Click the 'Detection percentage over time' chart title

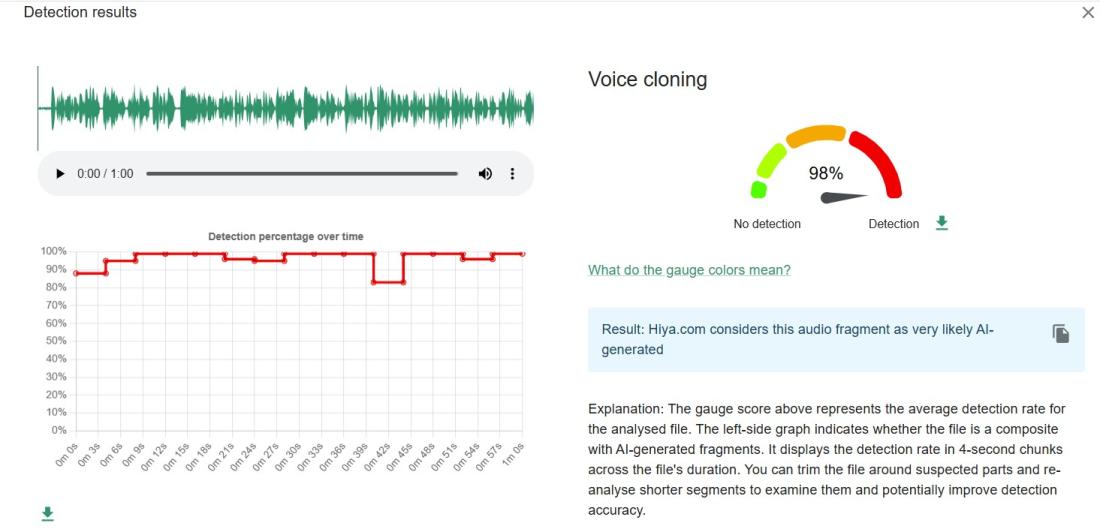coord(285,237)
